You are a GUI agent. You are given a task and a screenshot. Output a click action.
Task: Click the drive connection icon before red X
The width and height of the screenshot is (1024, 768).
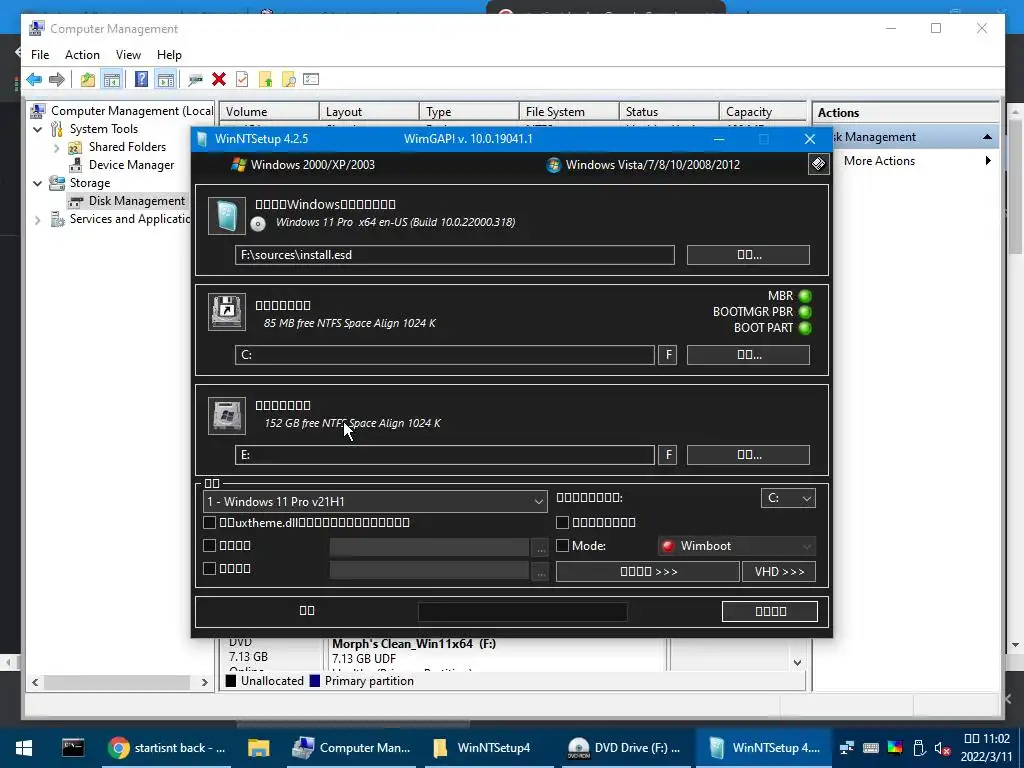tap(195, 80)
